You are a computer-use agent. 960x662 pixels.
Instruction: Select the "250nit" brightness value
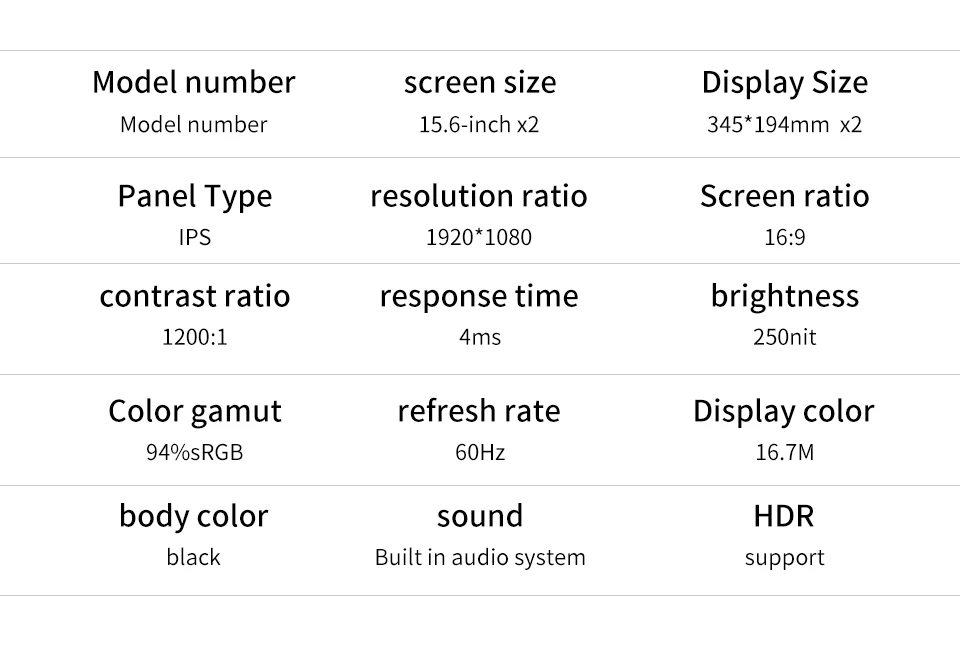[x=784, y=338]
